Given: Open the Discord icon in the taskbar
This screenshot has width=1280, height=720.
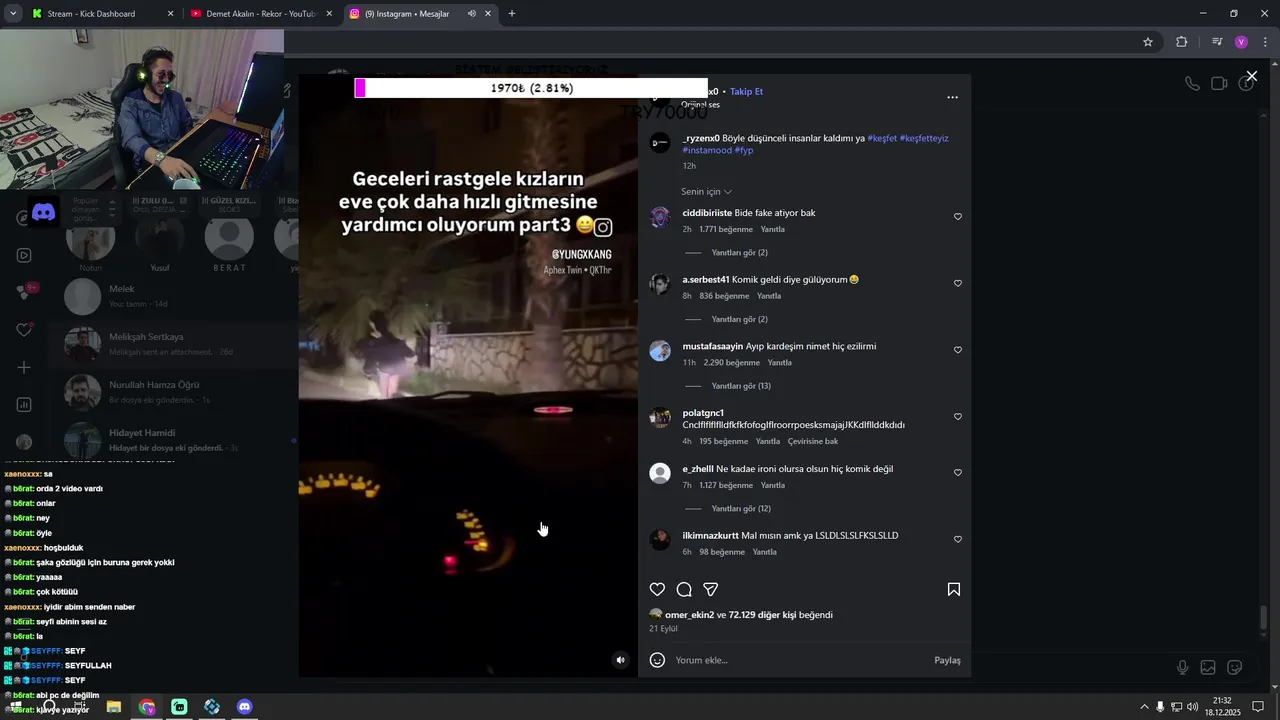Looking at the screenshot, I should pyautogui.click(x=245, y=707).
